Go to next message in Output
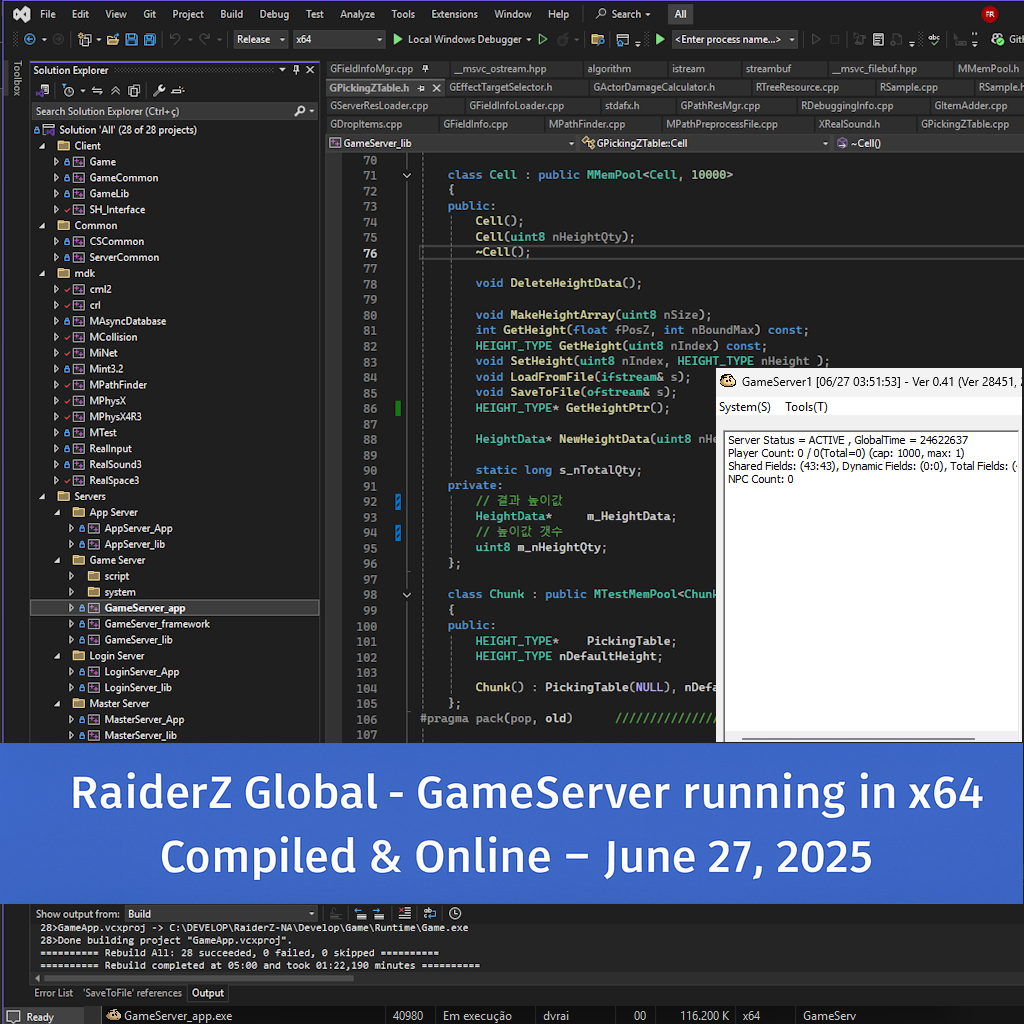This screenshot has height=1024, width=1024. [x=379, y=914]
